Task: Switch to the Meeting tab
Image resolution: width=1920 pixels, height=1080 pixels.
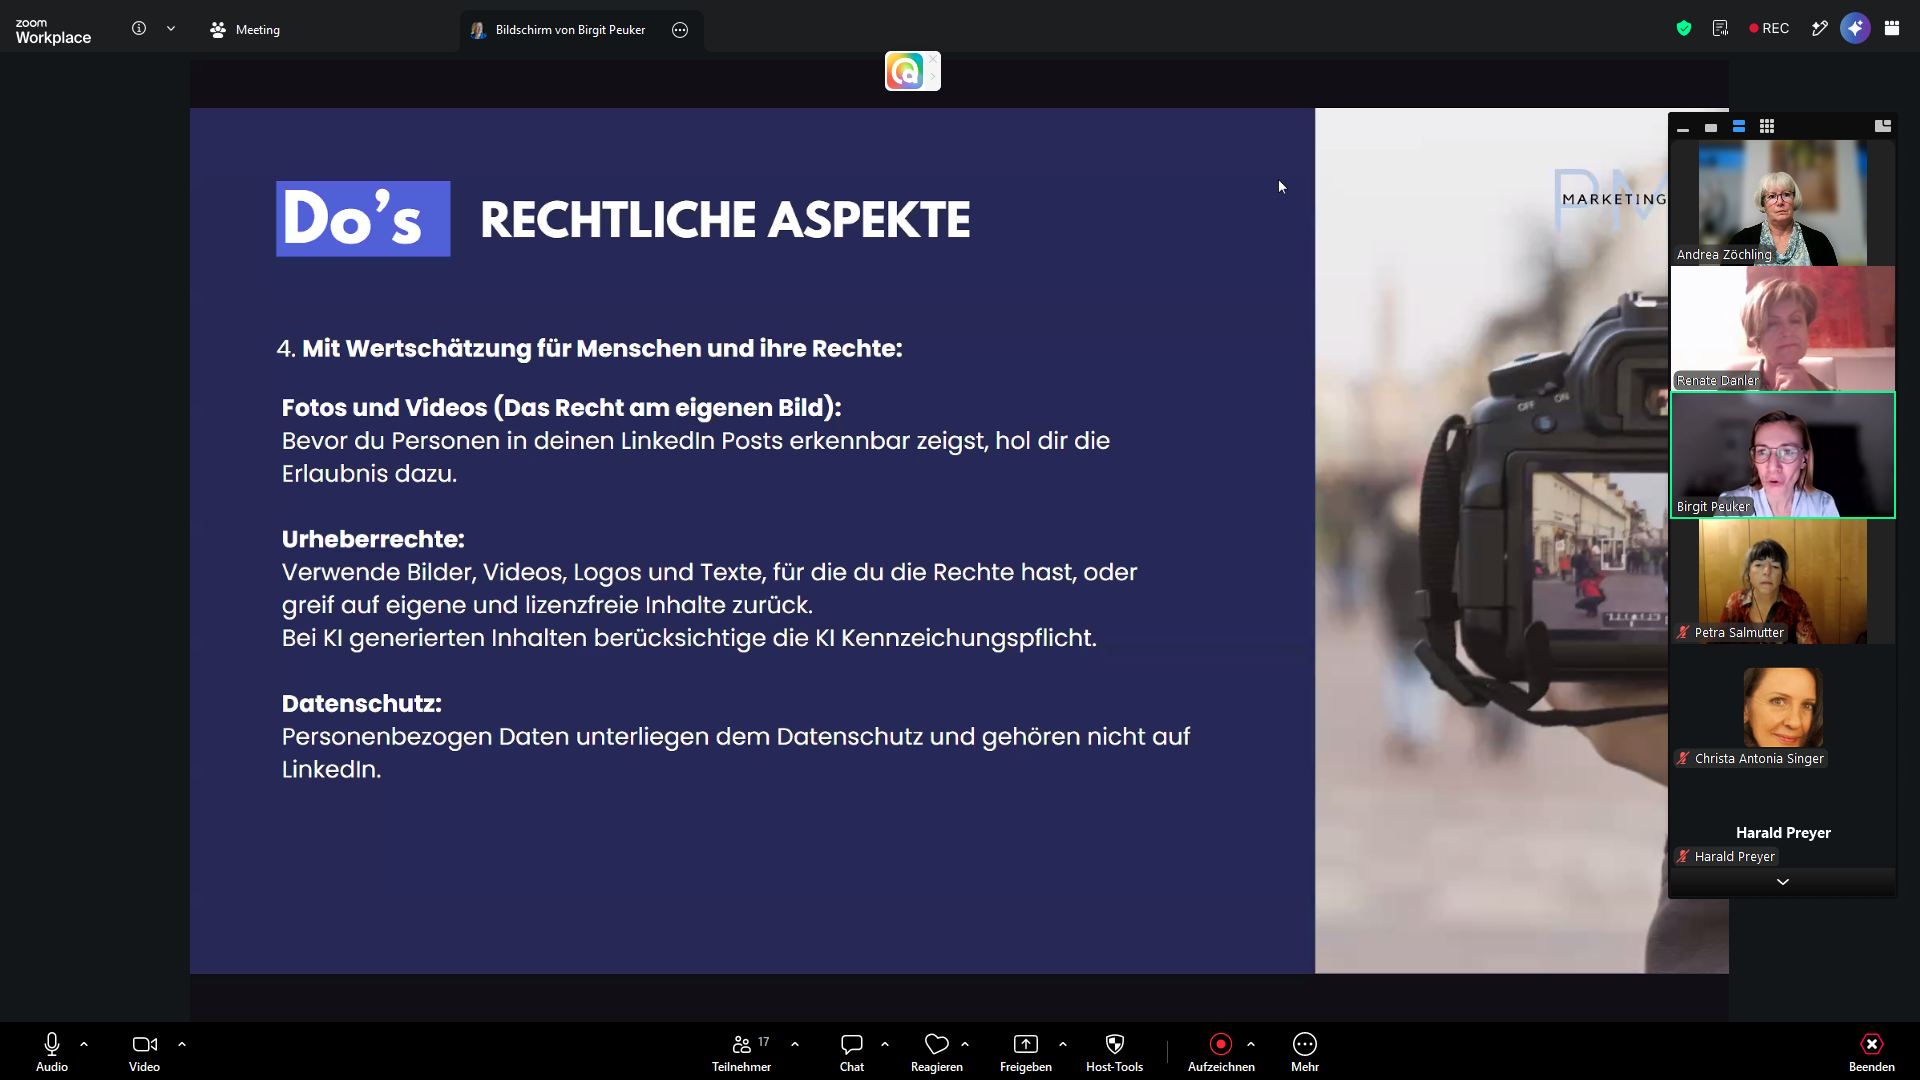Action: point(245,30)
